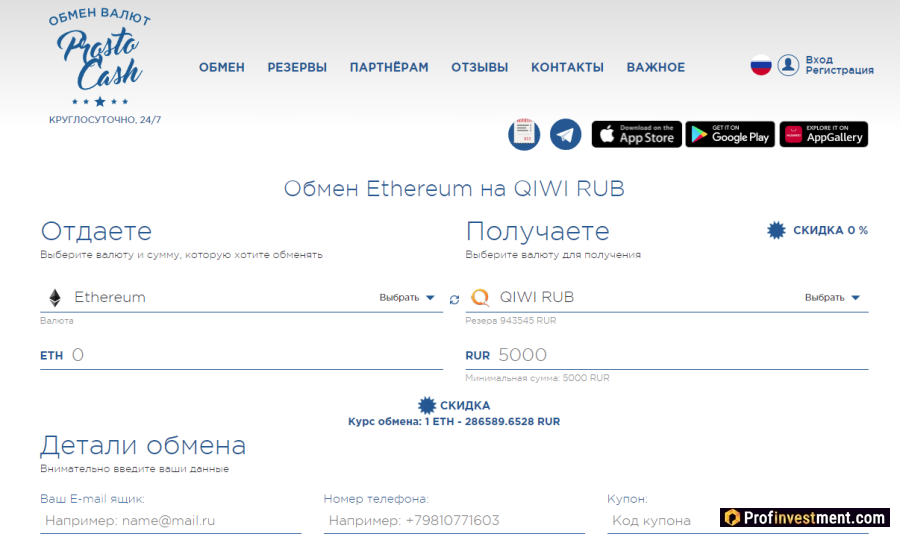This screenshot has width=900, height=537.
Task: Click the Ethereum diamond currency icon
Action: [x=55, y=297]
